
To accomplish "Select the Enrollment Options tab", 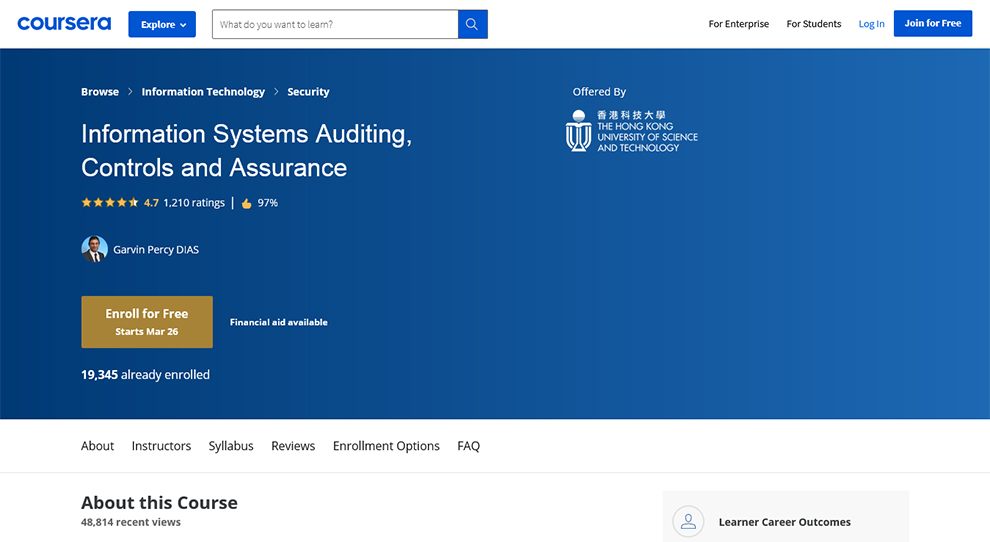I will point(386,446).
